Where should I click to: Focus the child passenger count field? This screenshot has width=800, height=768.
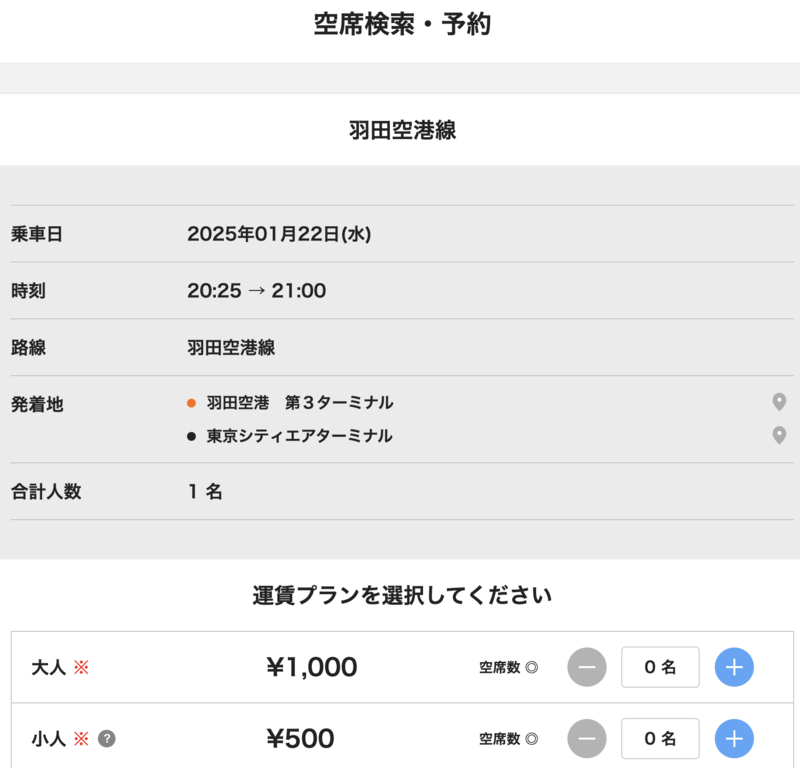[x=660, y=739]
